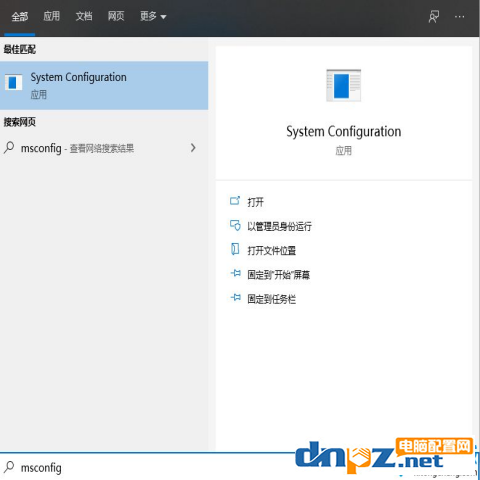Click the large System Configuration preview icon
This screenshot has height=480, width=480.
pyautogui.click(x=343, y=85)
